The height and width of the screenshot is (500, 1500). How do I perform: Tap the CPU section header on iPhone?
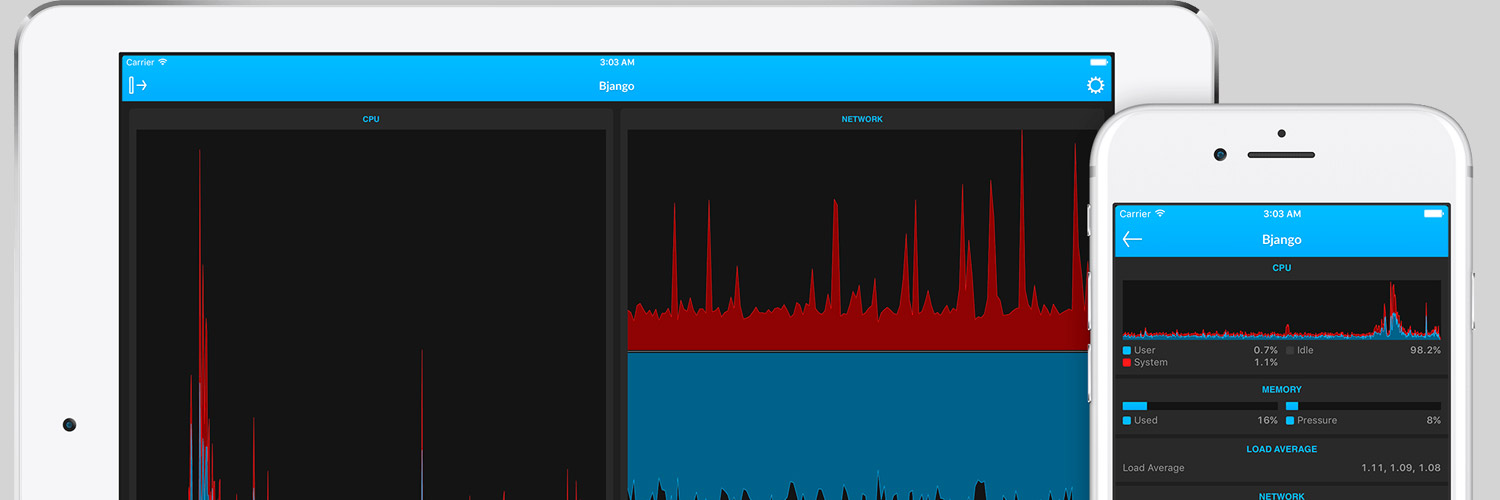(x=1282, y=268)
